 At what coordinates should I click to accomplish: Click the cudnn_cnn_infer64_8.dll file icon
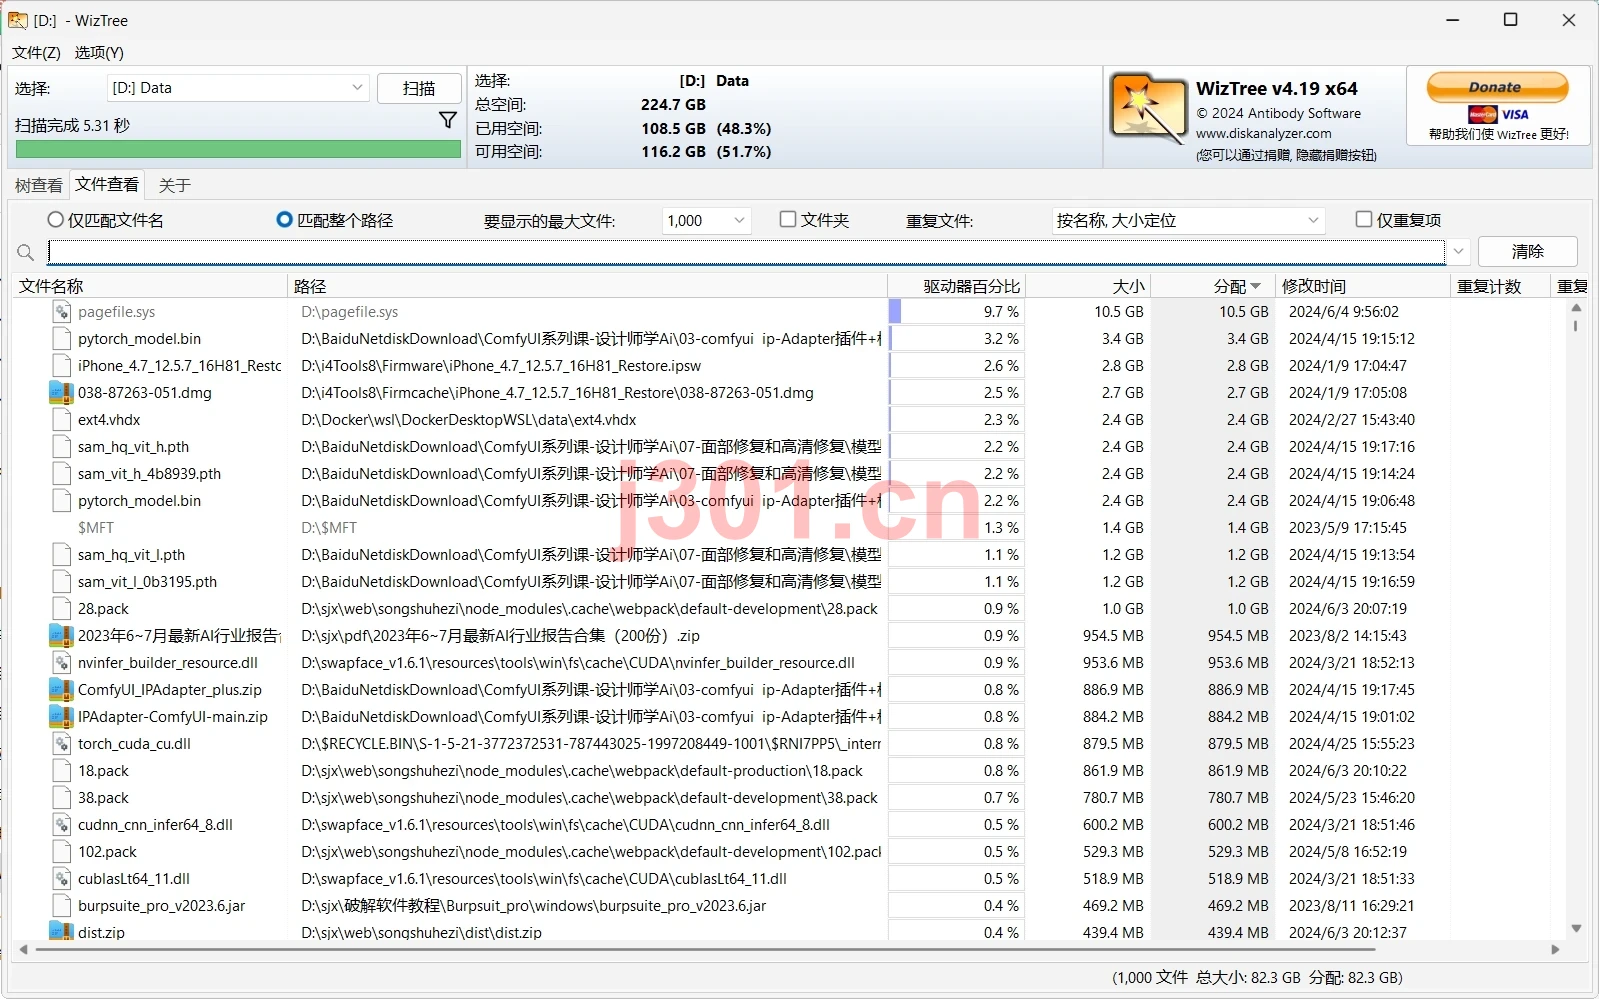coord(61,825)
